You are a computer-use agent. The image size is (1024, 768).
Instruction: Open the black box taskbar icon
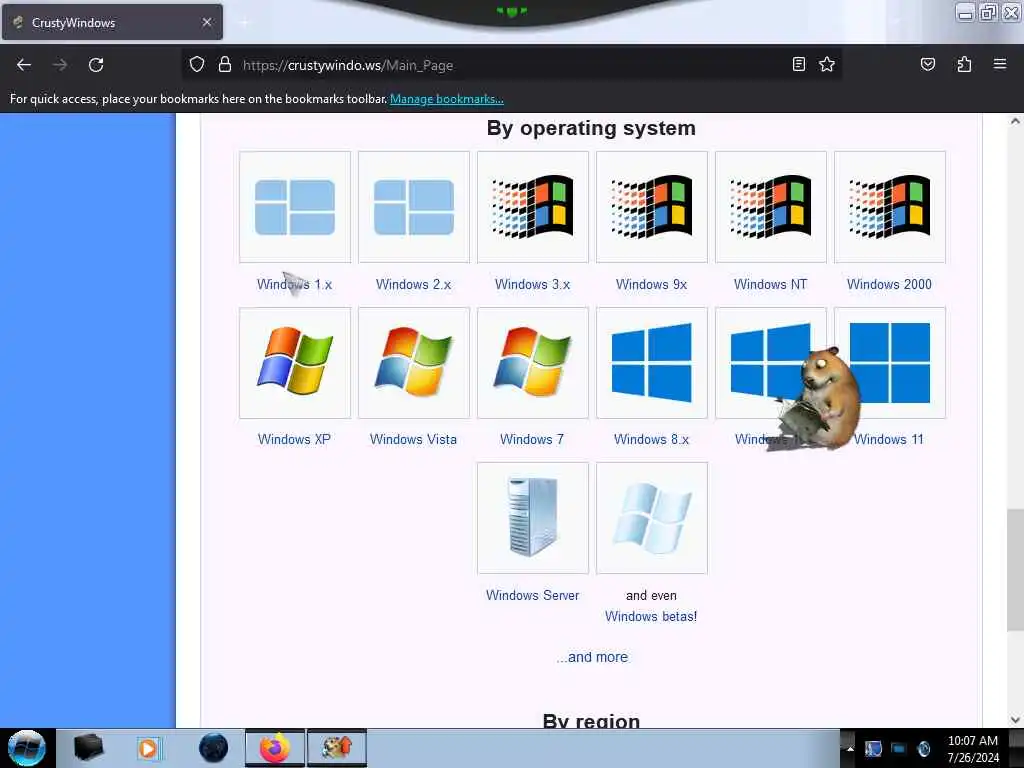pos(88,748)
